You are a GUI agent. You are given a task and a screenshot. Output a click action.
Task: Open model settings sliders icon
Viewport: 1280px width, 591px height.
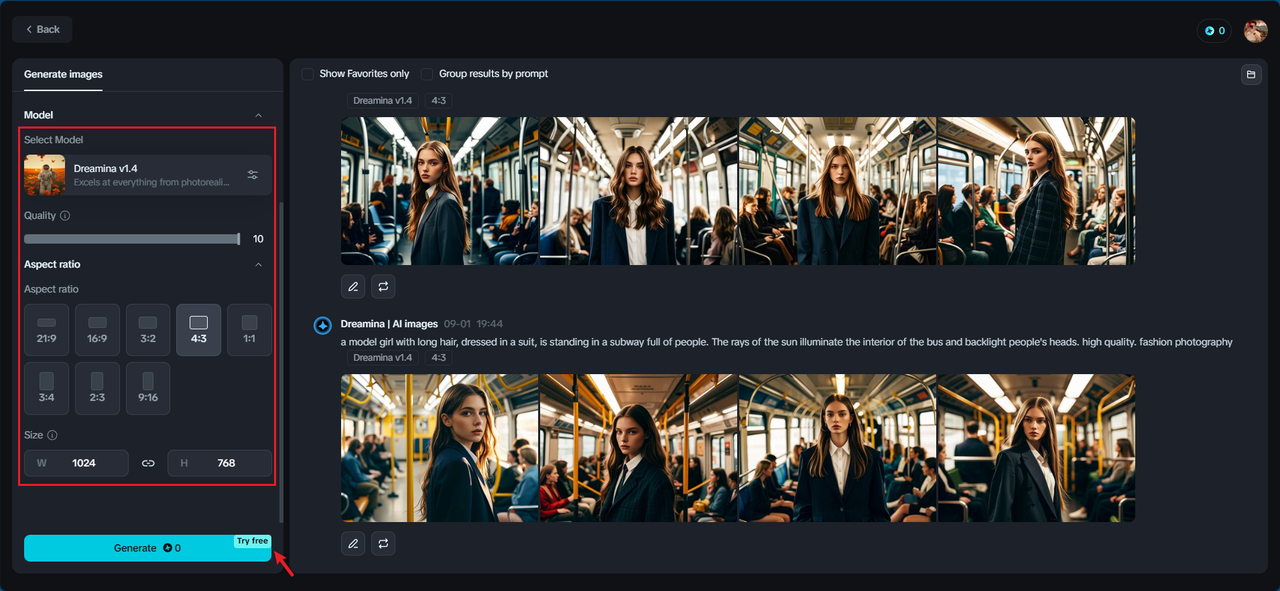tap(253, 175)
